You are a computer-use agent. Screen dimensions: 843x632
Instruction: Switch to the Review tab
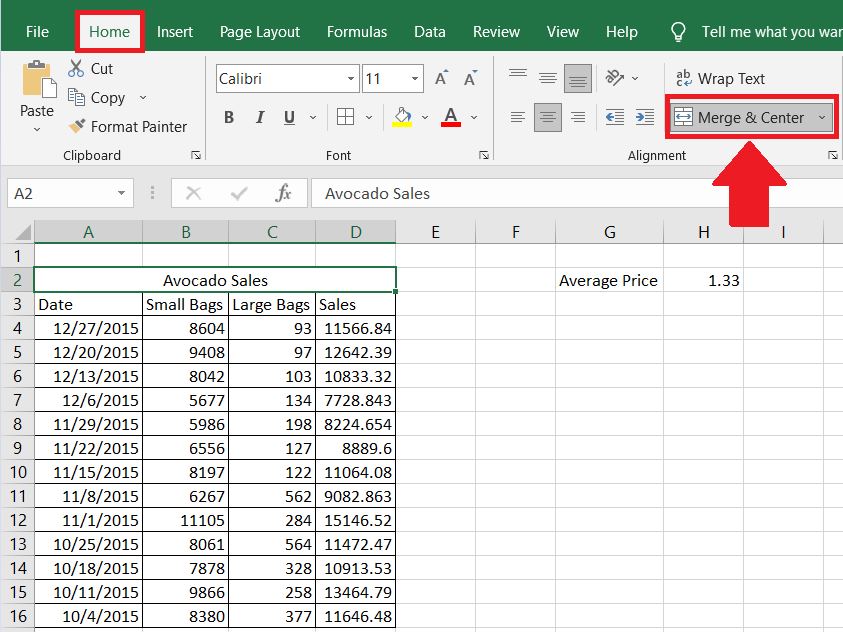coord(496,32)
